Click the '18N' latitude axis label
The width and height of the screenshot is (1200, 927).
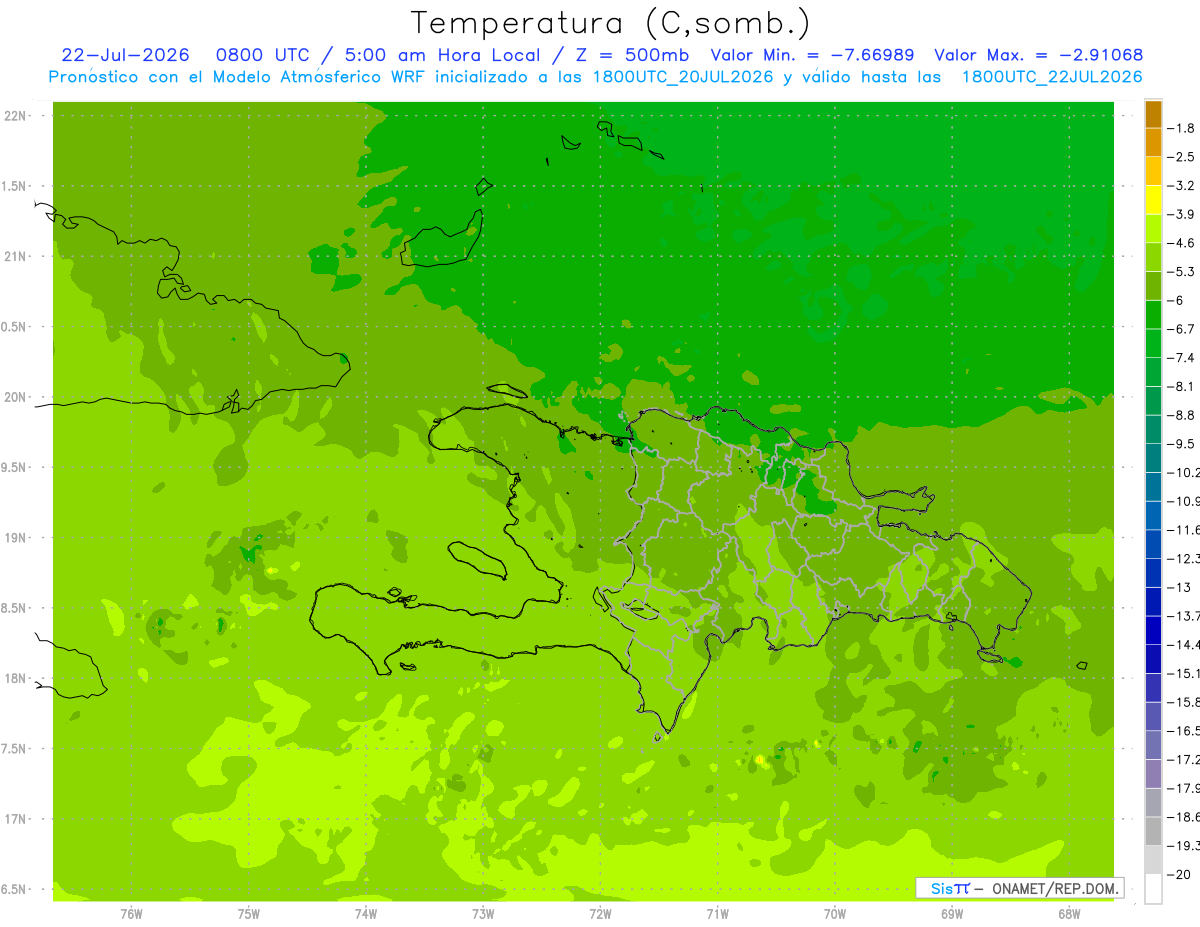coord(14,679)
